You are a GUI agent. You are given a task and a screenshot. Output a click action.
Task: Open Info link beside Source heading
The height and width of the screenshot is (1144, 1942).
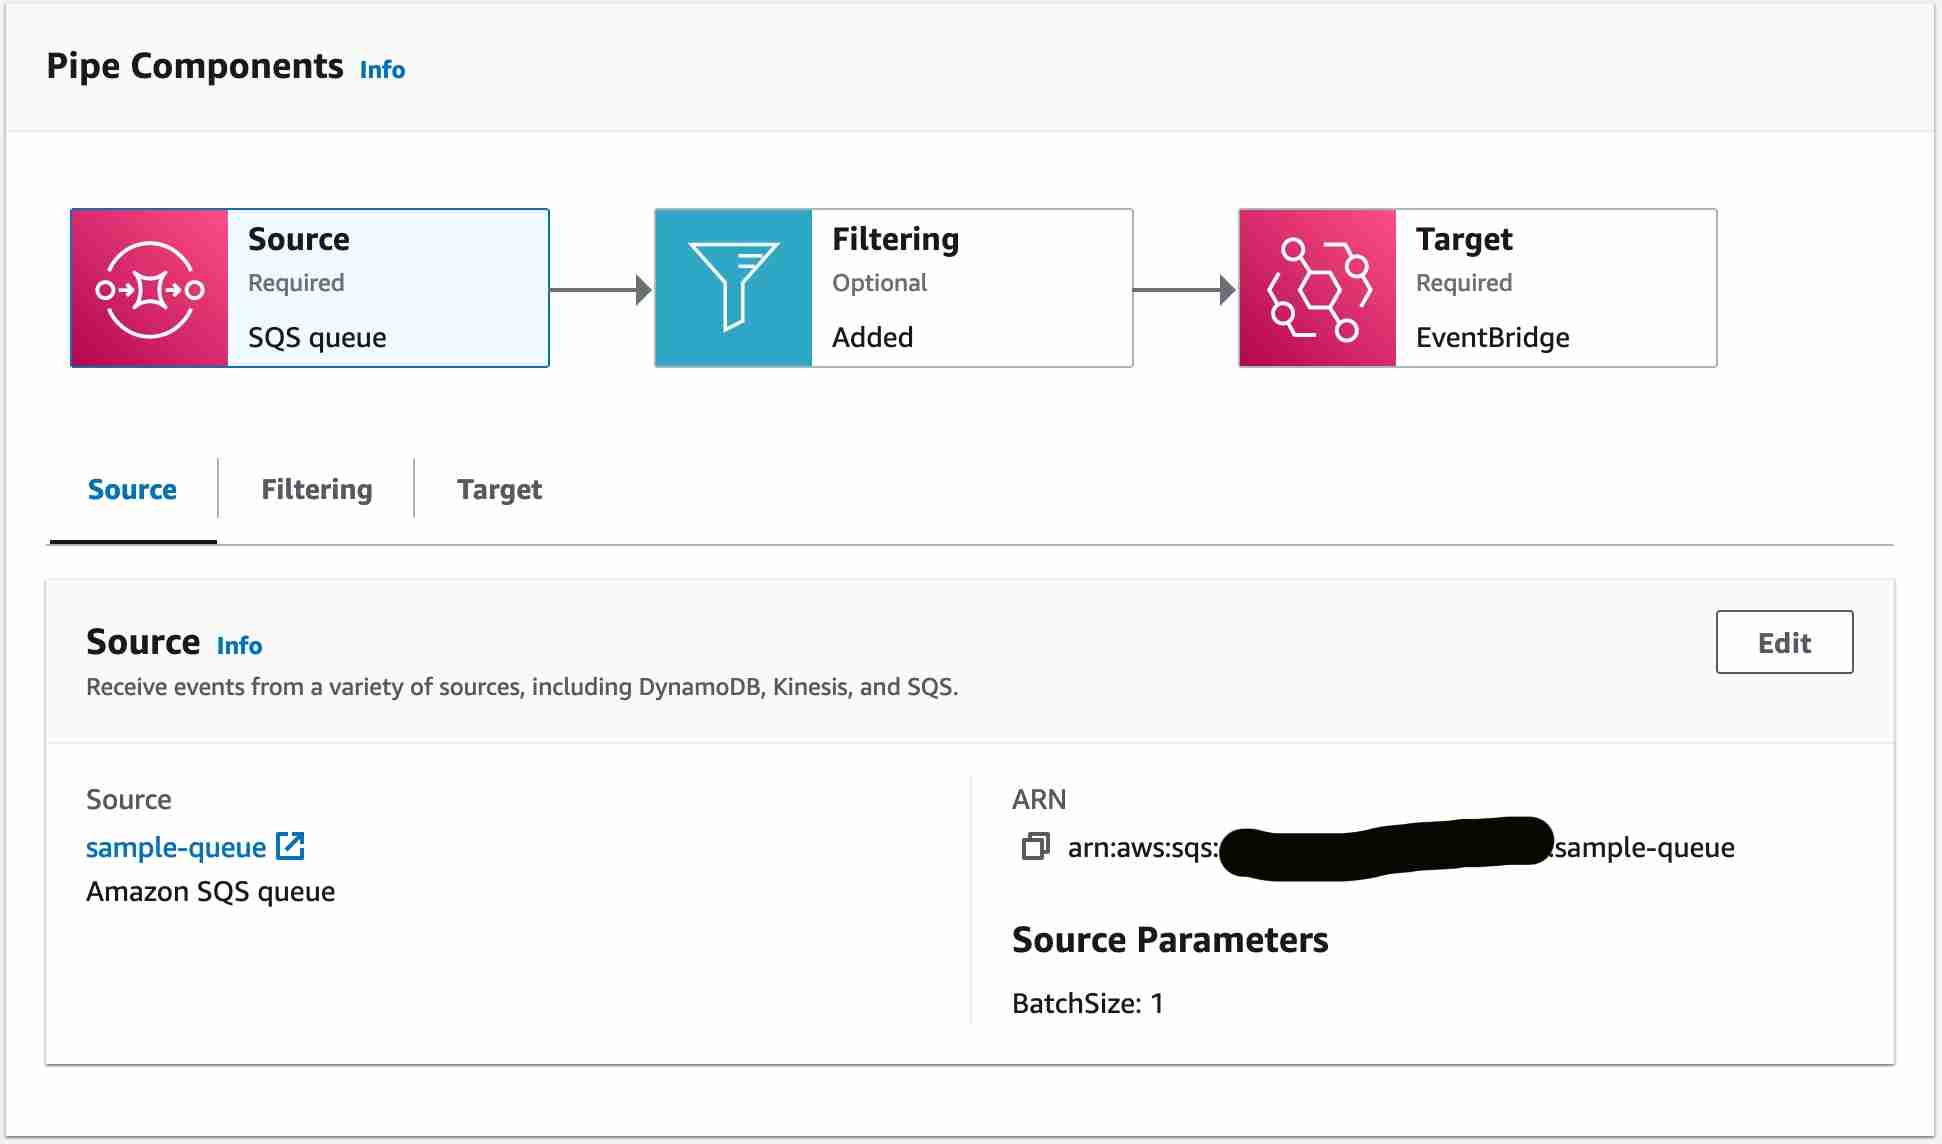[x=239, y=646]
